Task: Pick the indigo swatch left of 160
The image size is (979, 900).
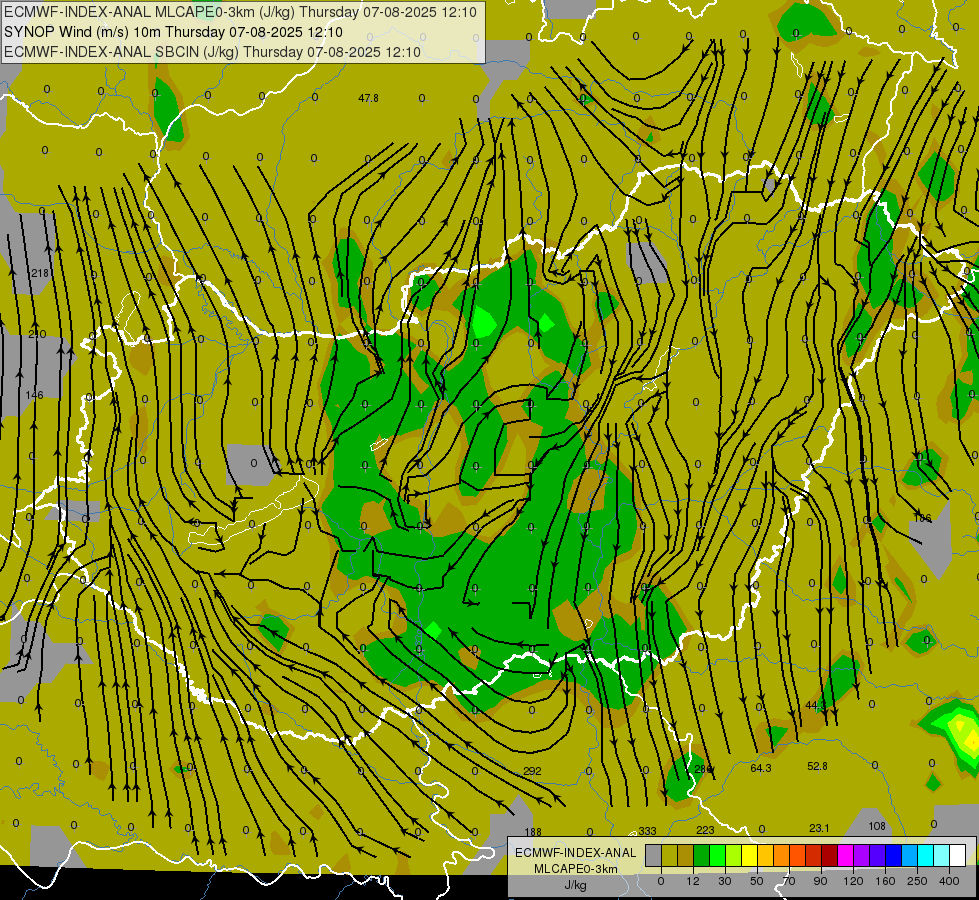Action: point(878,855)
